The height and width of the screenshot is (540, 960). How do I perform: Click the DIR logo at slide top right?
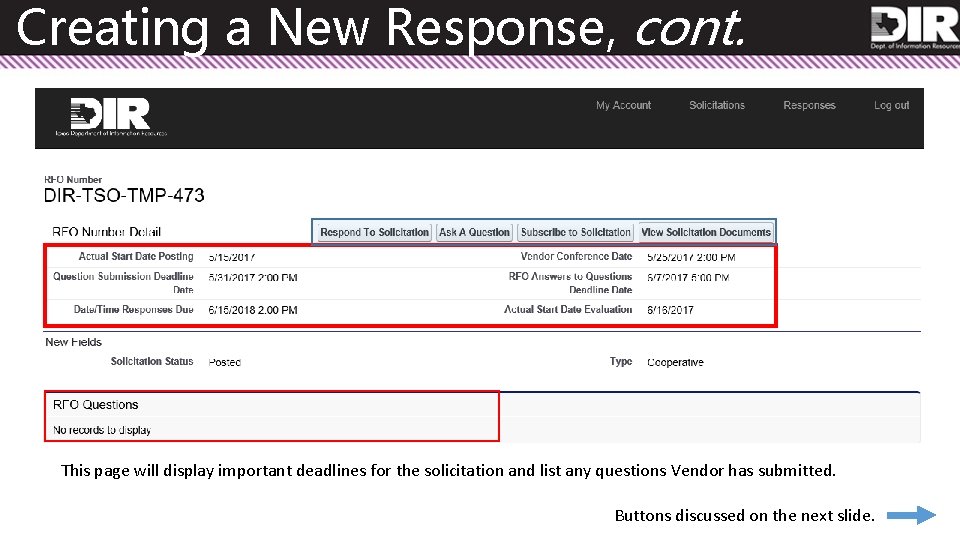pyautogui.click(x=915, y=28)
